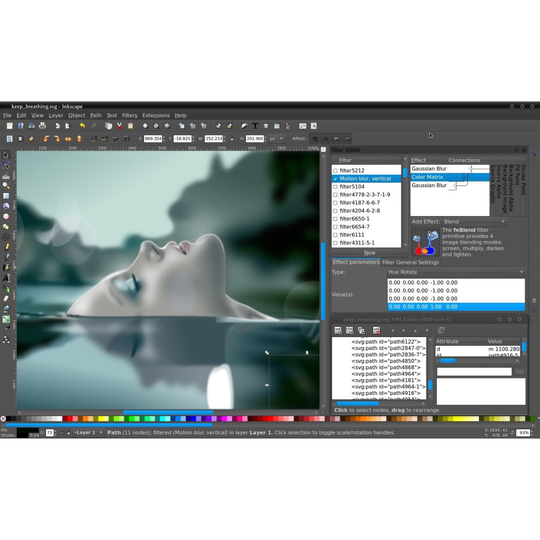Toggle the width/height lock icon

[232, 139]
